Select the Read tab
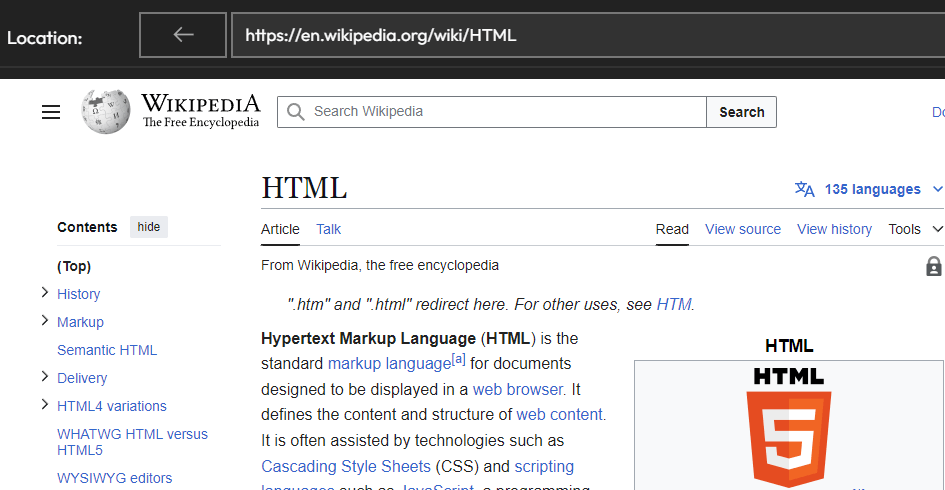The height and width of the screenshot is (490, 945). [x=672, y=229]
